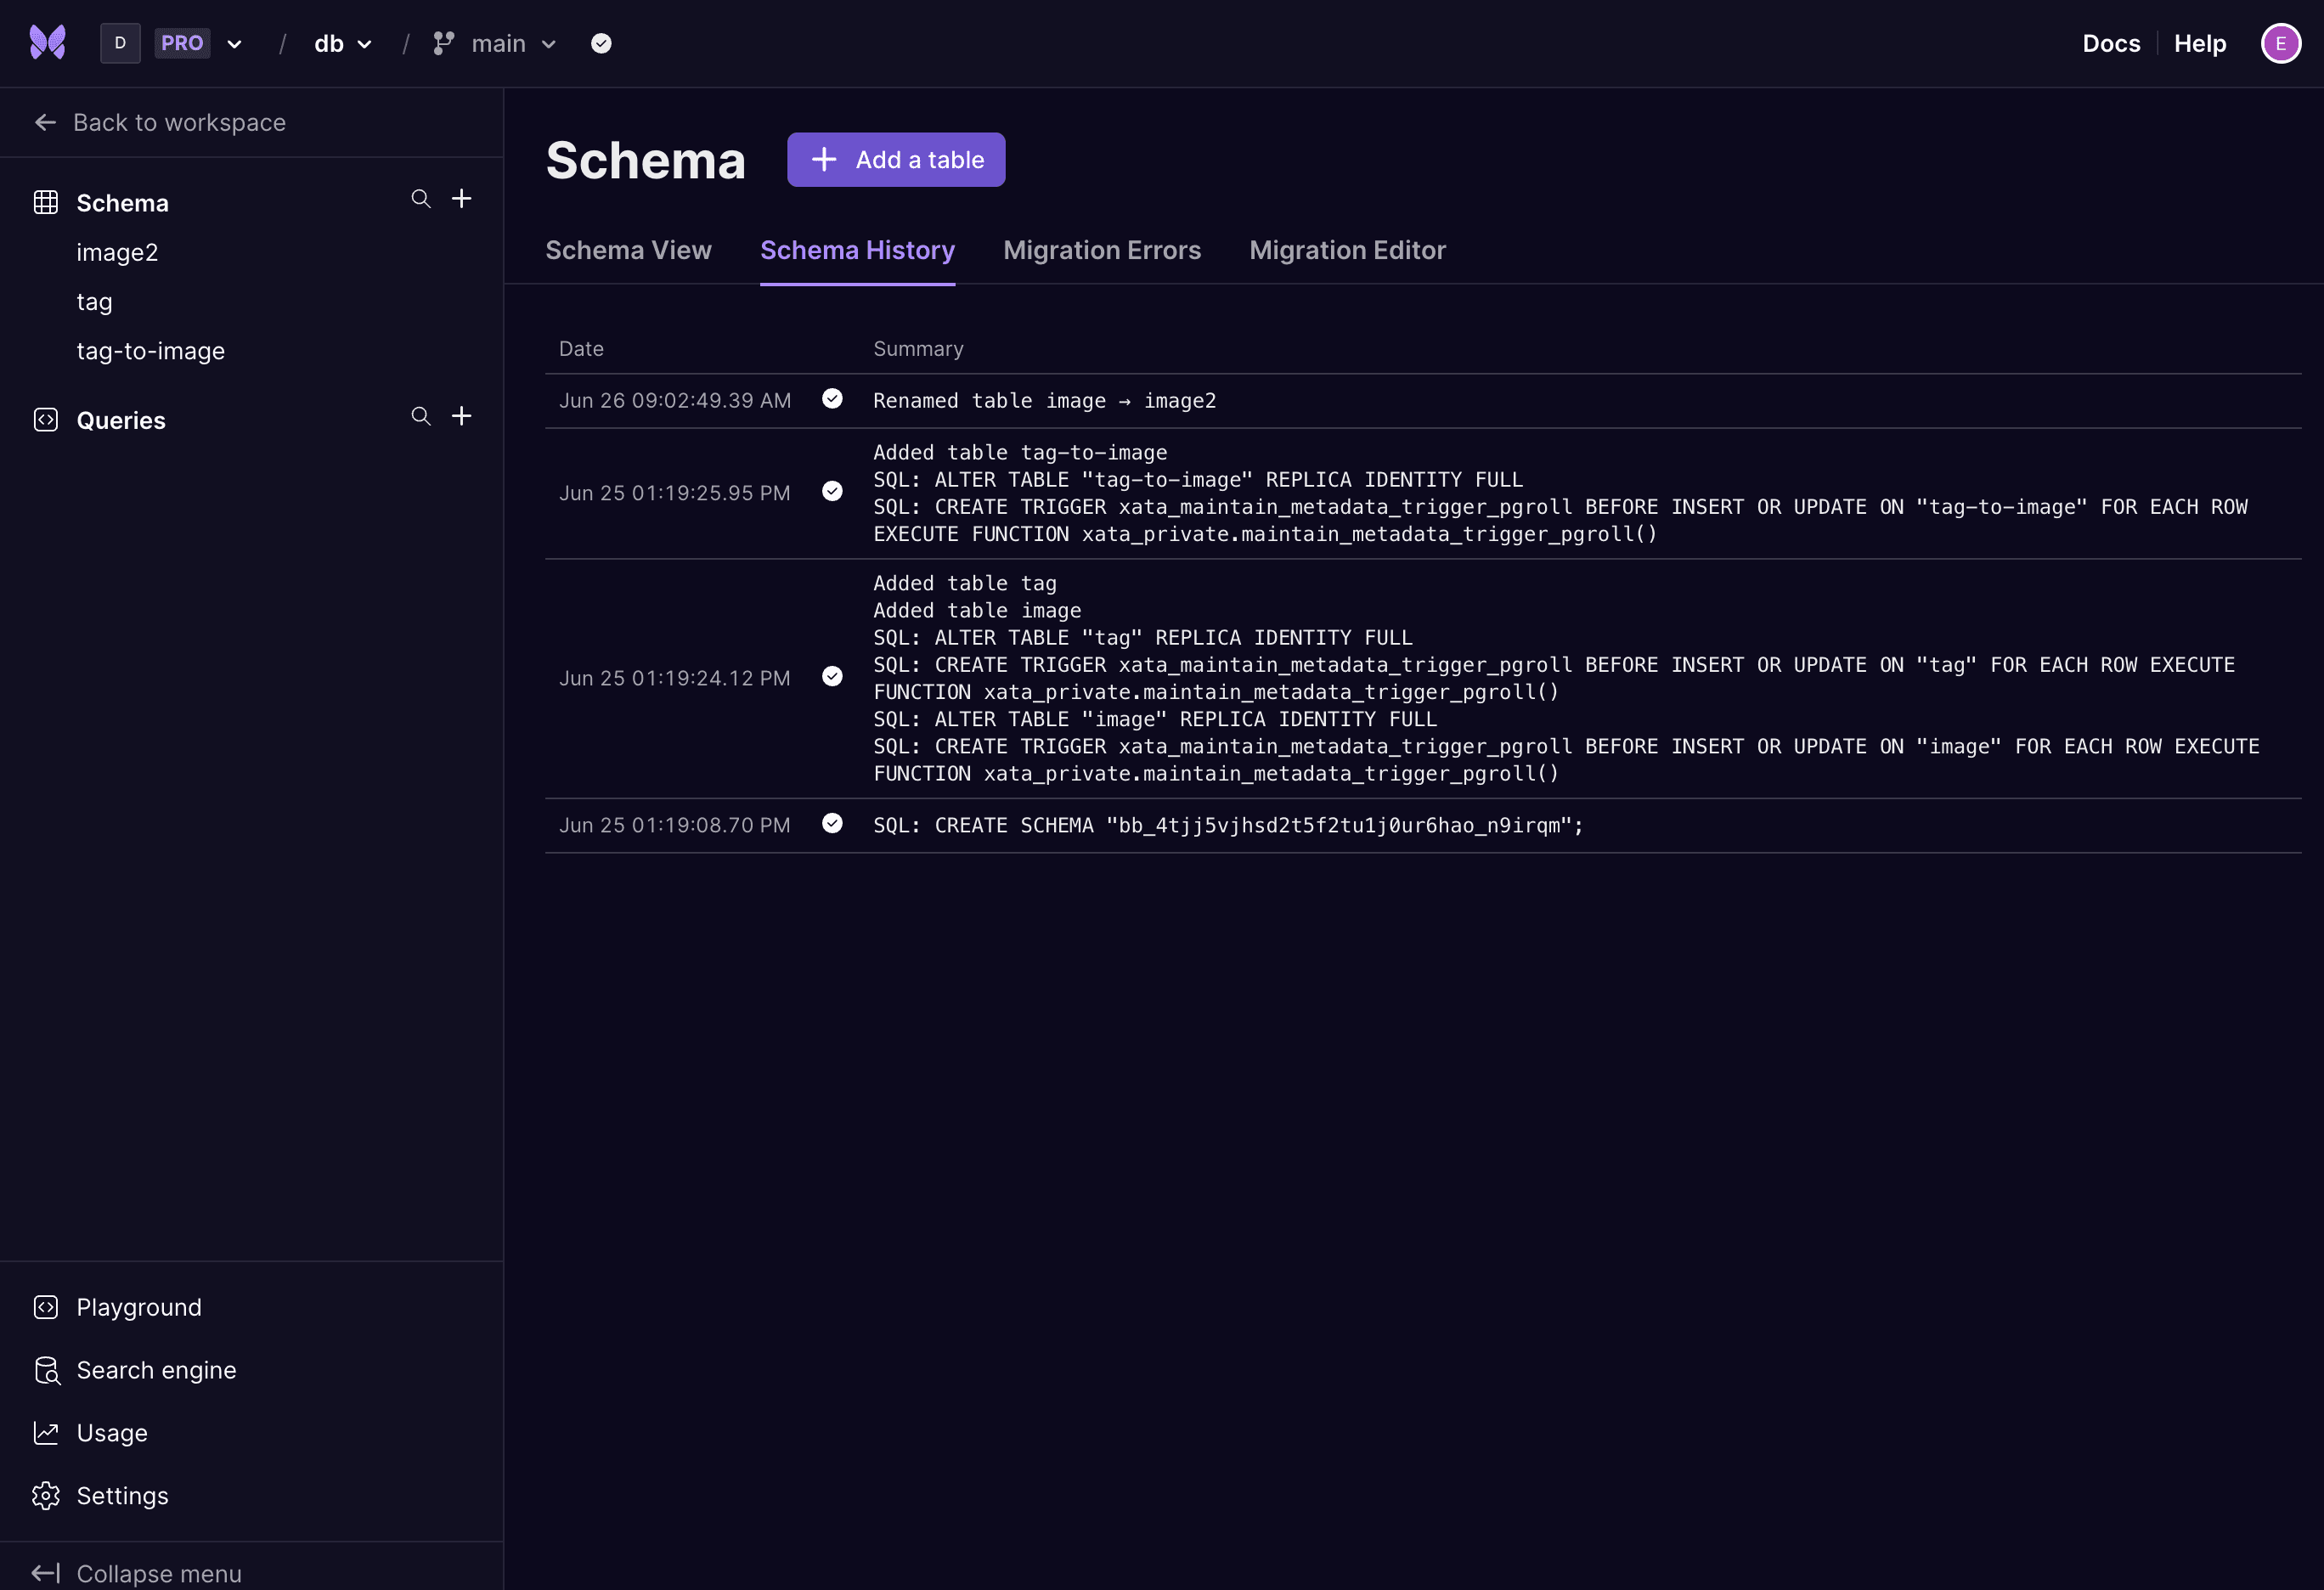Click the Usage chart icon
This screenshot has height=1590, width=2324.
(x=46, y=1433)
